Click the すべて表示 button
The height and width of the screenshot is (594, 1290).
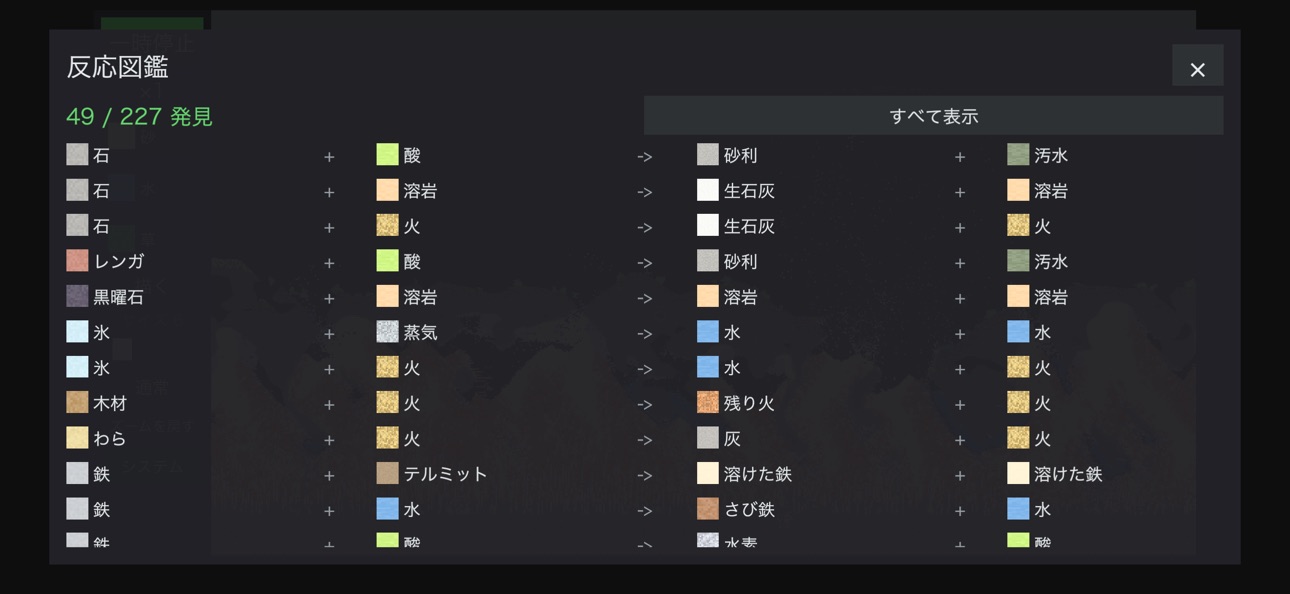(933, 116)
